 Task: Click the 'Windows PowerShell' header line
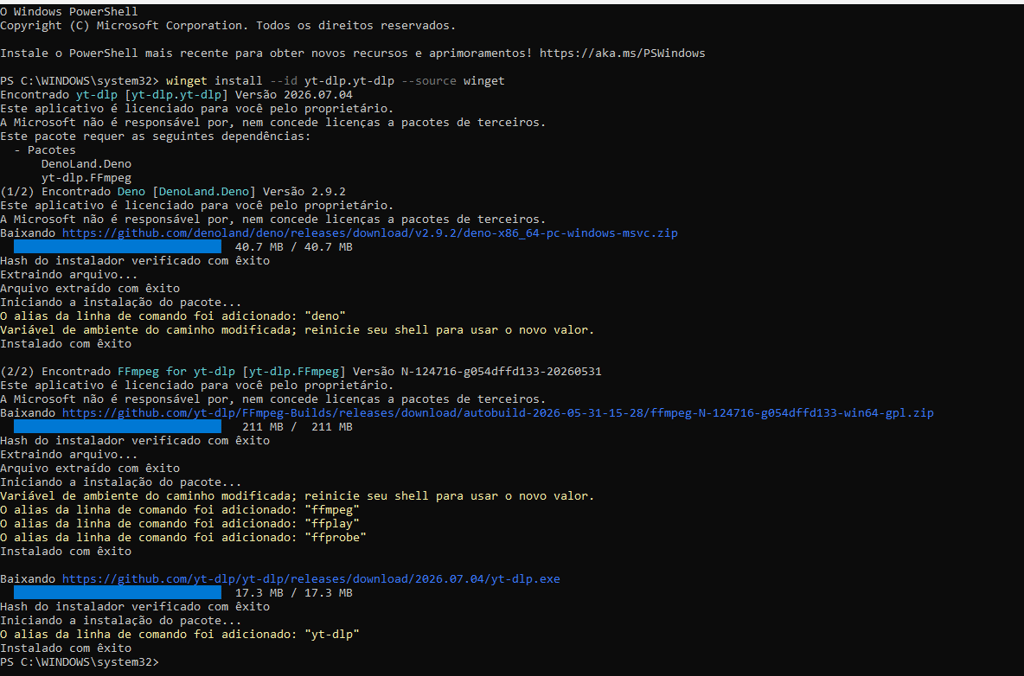click(69, 12)
